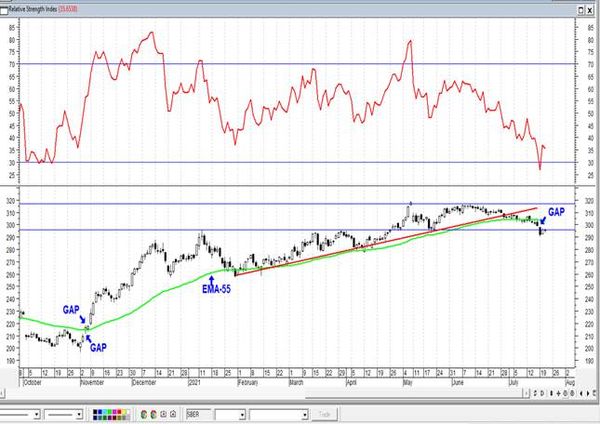Open the second line width dropdown

[x=79, y=414]
